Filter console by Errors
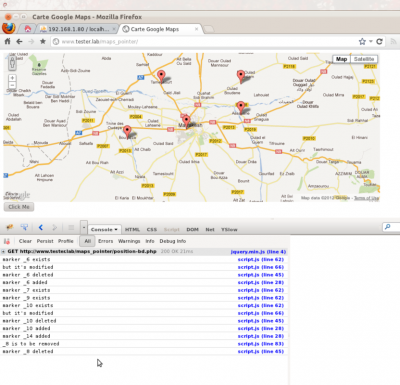 pos(105,241)
